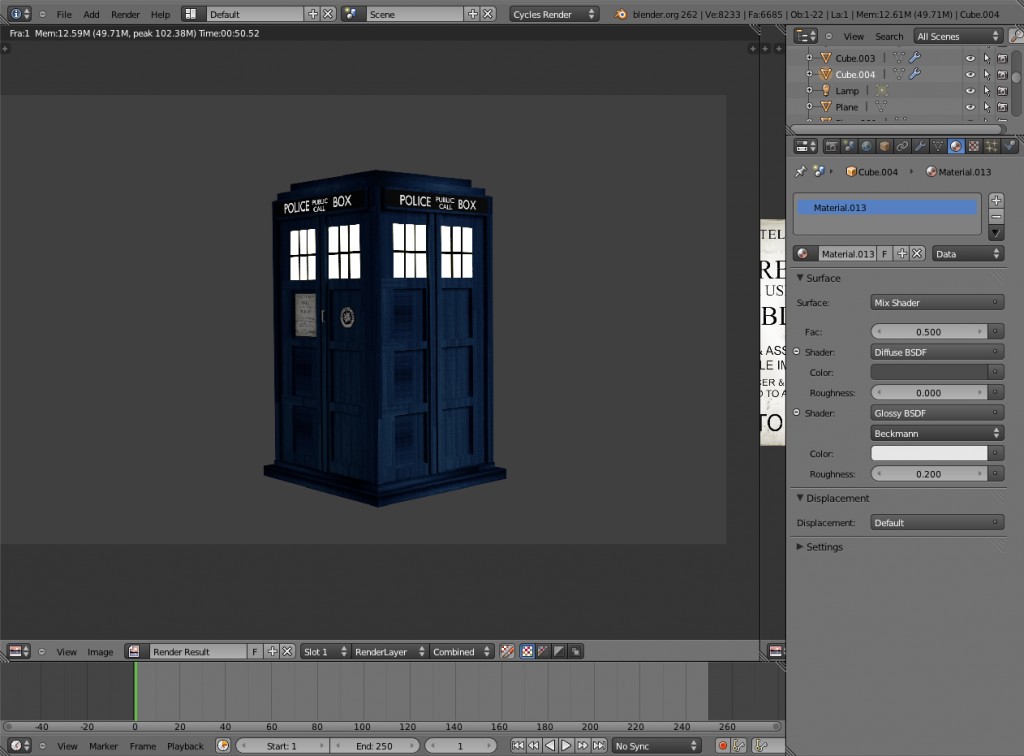Image resolution: width=1024 pixels, height=756 pixels.
Task: Open the Image menu in editor footer
Action: 100,651
